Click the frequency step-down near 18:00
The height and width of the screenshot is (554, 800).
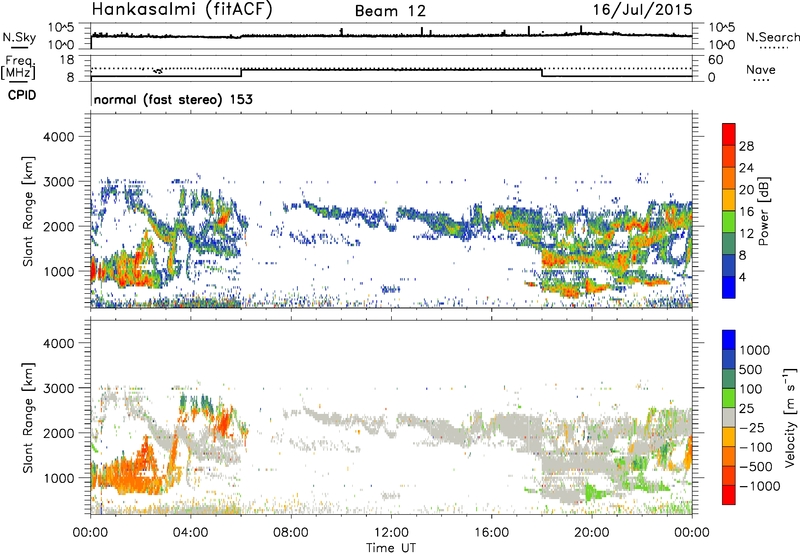(x=542, y=72)
